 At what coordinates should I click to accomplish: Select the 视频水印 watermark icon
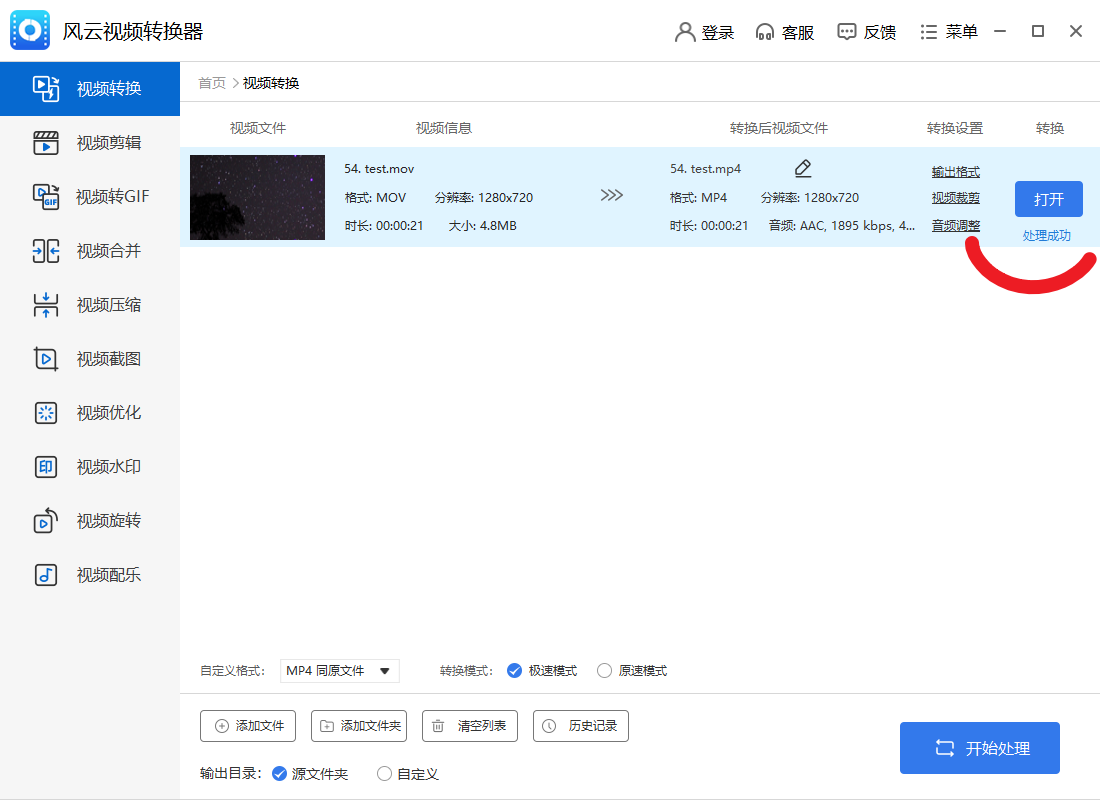click(x=46, y=467)
